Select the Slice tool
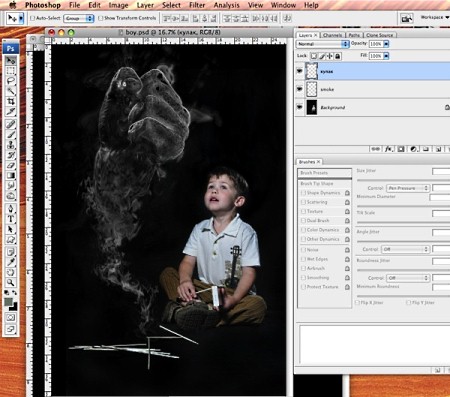The width and height of the screenshot is (450, 397). coord(11,111)
